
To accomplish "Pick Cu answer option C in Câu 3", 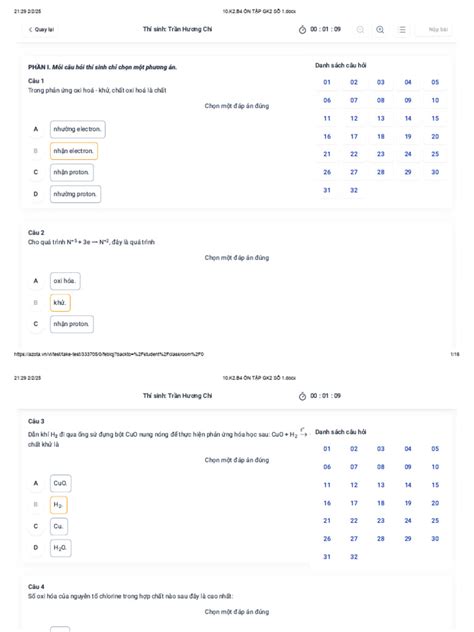I will [x=58, y=526].
